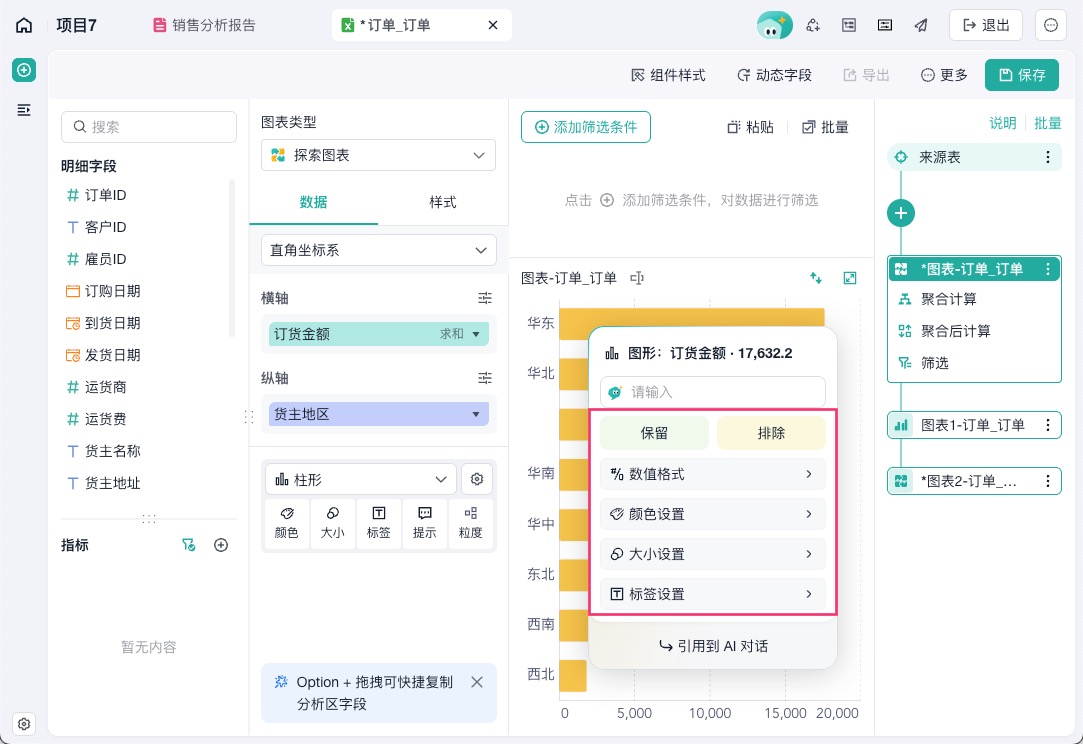1083x744 pixels.
Task: Click 引用到 AI 对话
Action: point(713,646)
